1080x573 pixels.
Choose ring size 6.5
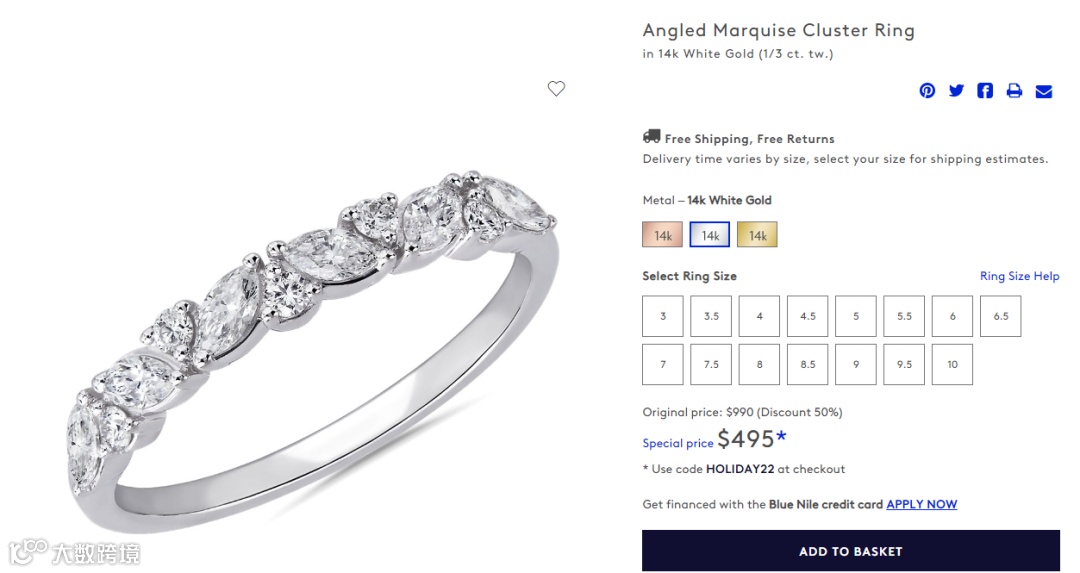click(x=1001, y=316)
